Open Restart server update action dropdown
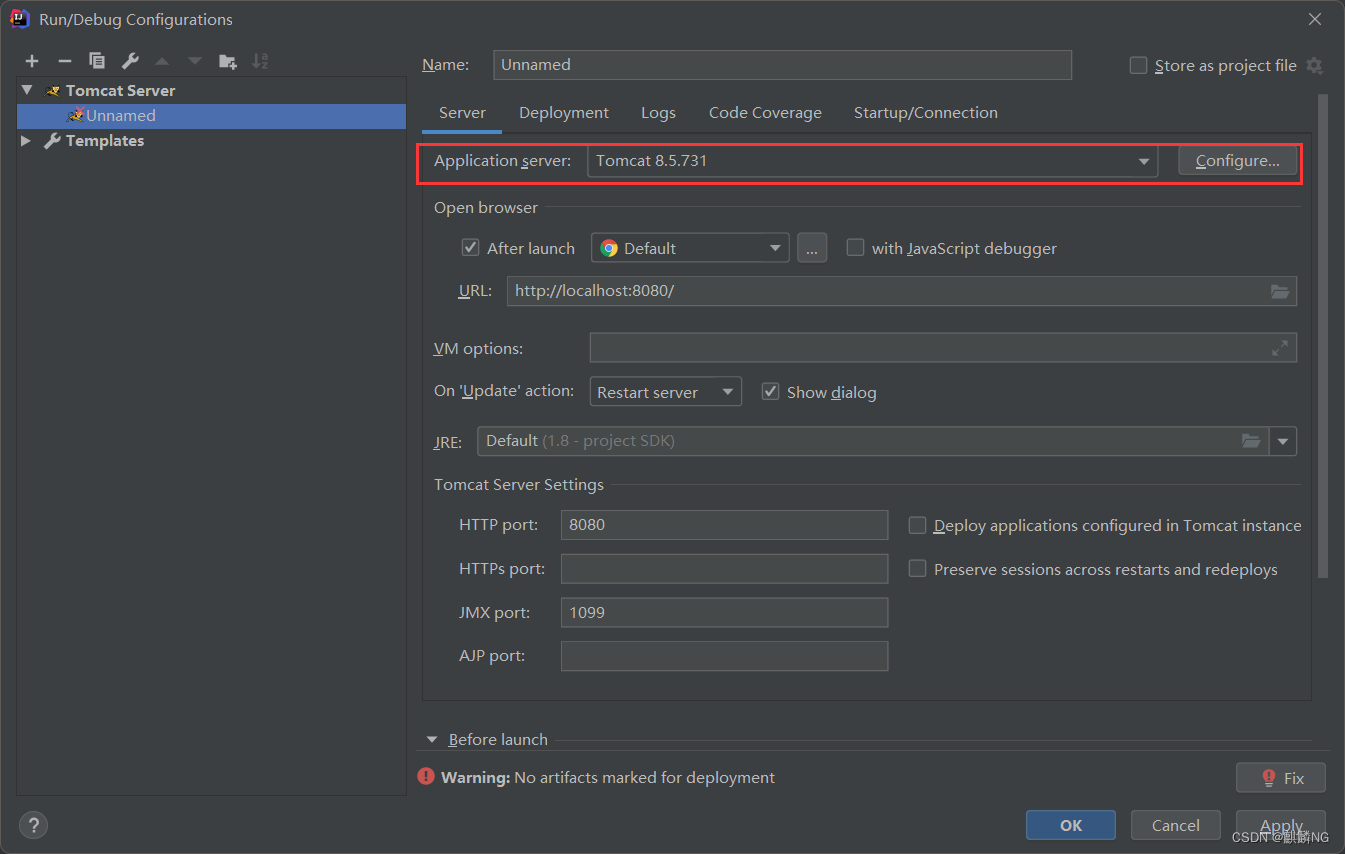Image resolution: width=1345 pixels, height=854 pixels. (666, 392)
